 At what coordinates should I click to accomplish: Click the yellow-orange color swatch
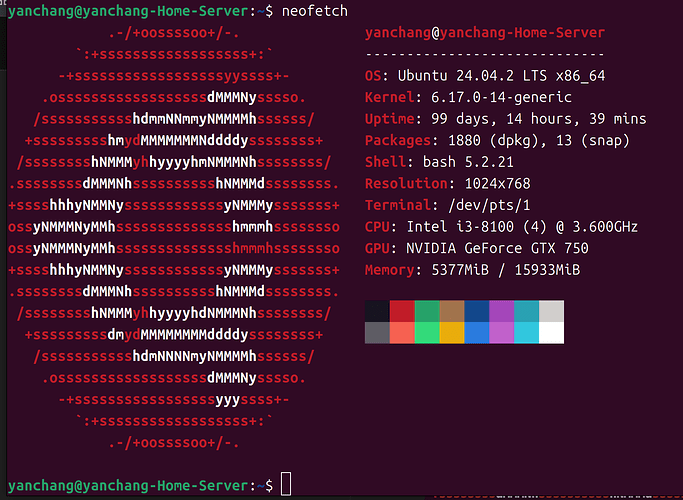[x=452, y=333]
